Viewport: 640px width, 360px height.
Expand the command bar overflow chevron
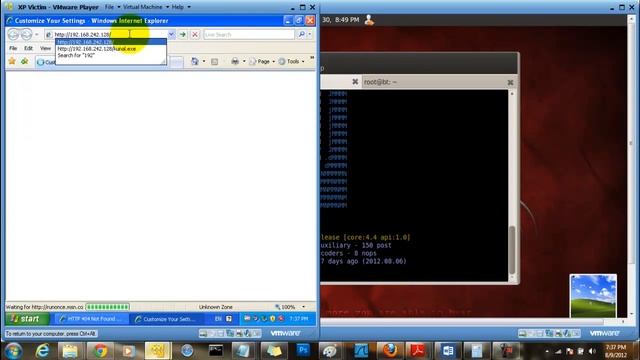point(312,58)
